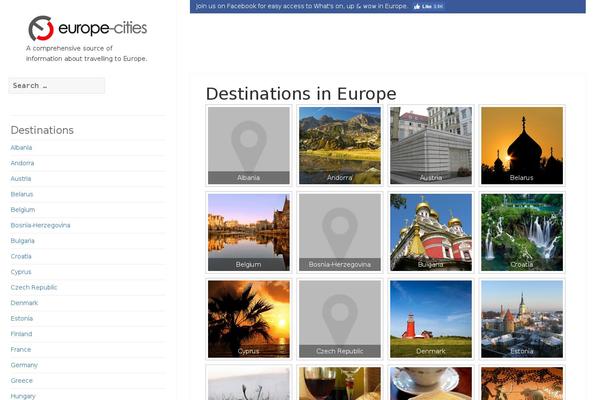This screenshot has height=400, width=600.
Task: Open the Denmark lighthouse thumbnail
Action: coord(430,319)
